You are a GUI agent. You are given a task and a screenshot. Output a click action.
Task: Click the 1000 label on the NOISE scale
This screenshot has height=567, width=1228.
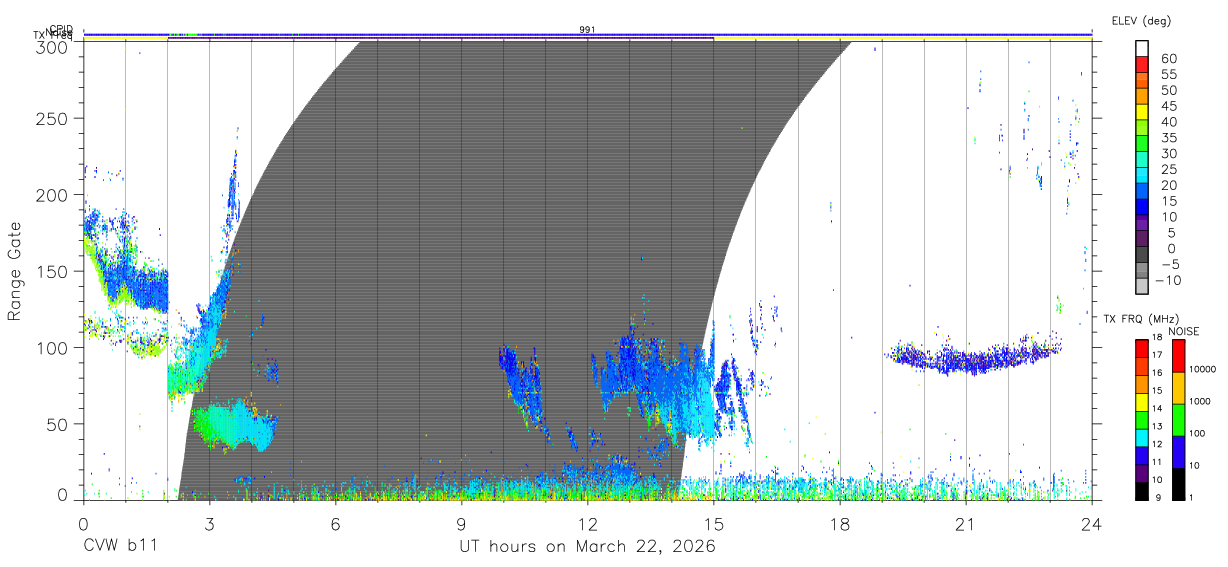click(x=1201, y=401)
